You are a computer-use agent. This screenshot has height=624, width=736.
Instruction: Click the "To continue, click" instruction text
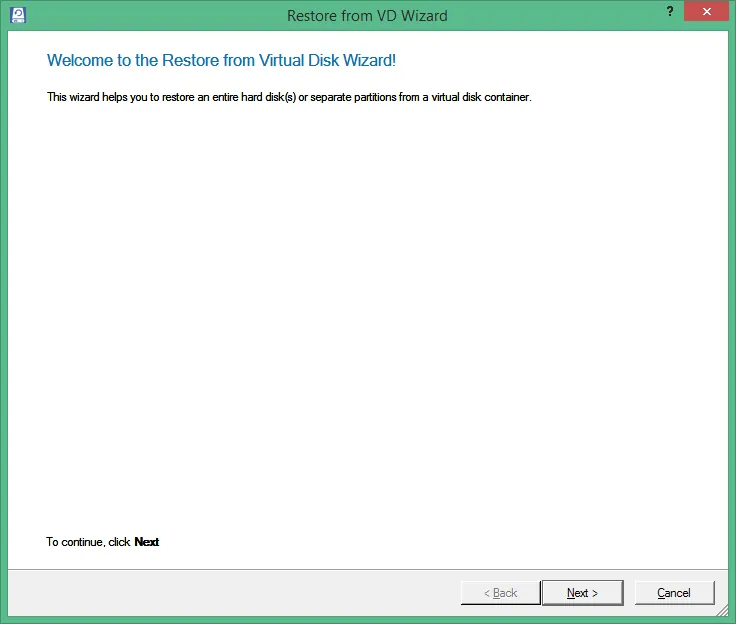pyautogui.click(x=88, y=542)
